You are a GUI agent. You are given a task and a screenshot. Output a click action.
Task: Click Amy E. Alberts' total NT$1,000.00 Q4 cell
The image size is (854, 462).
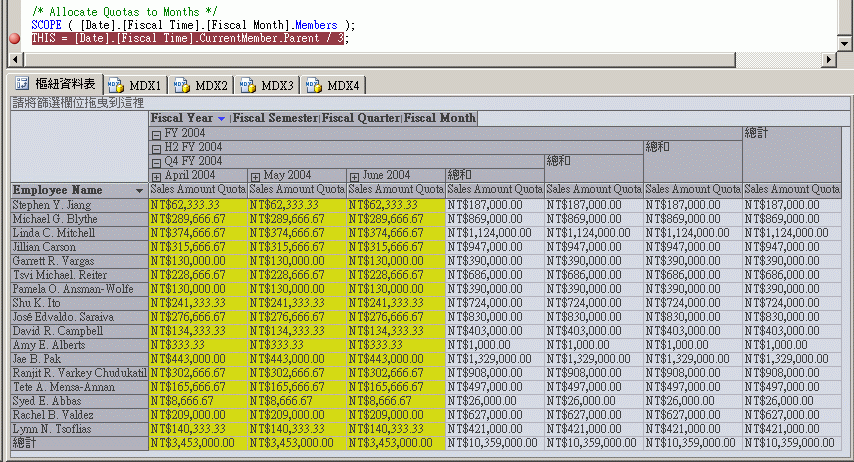(496, 345)
